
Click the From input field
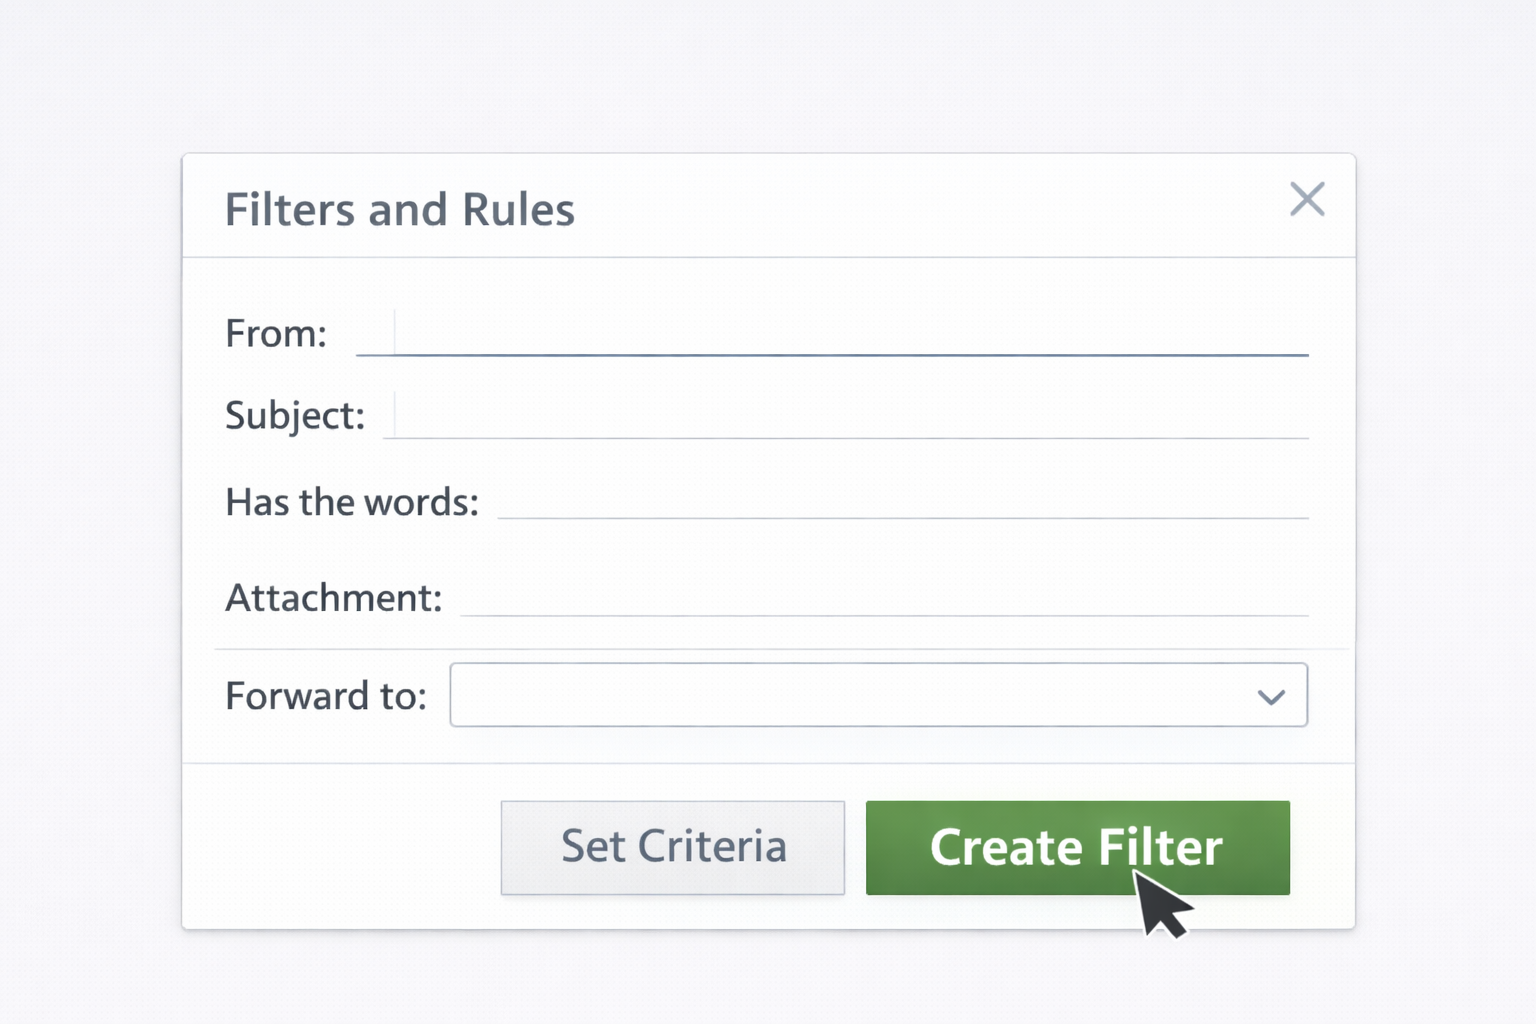[850, 334]
